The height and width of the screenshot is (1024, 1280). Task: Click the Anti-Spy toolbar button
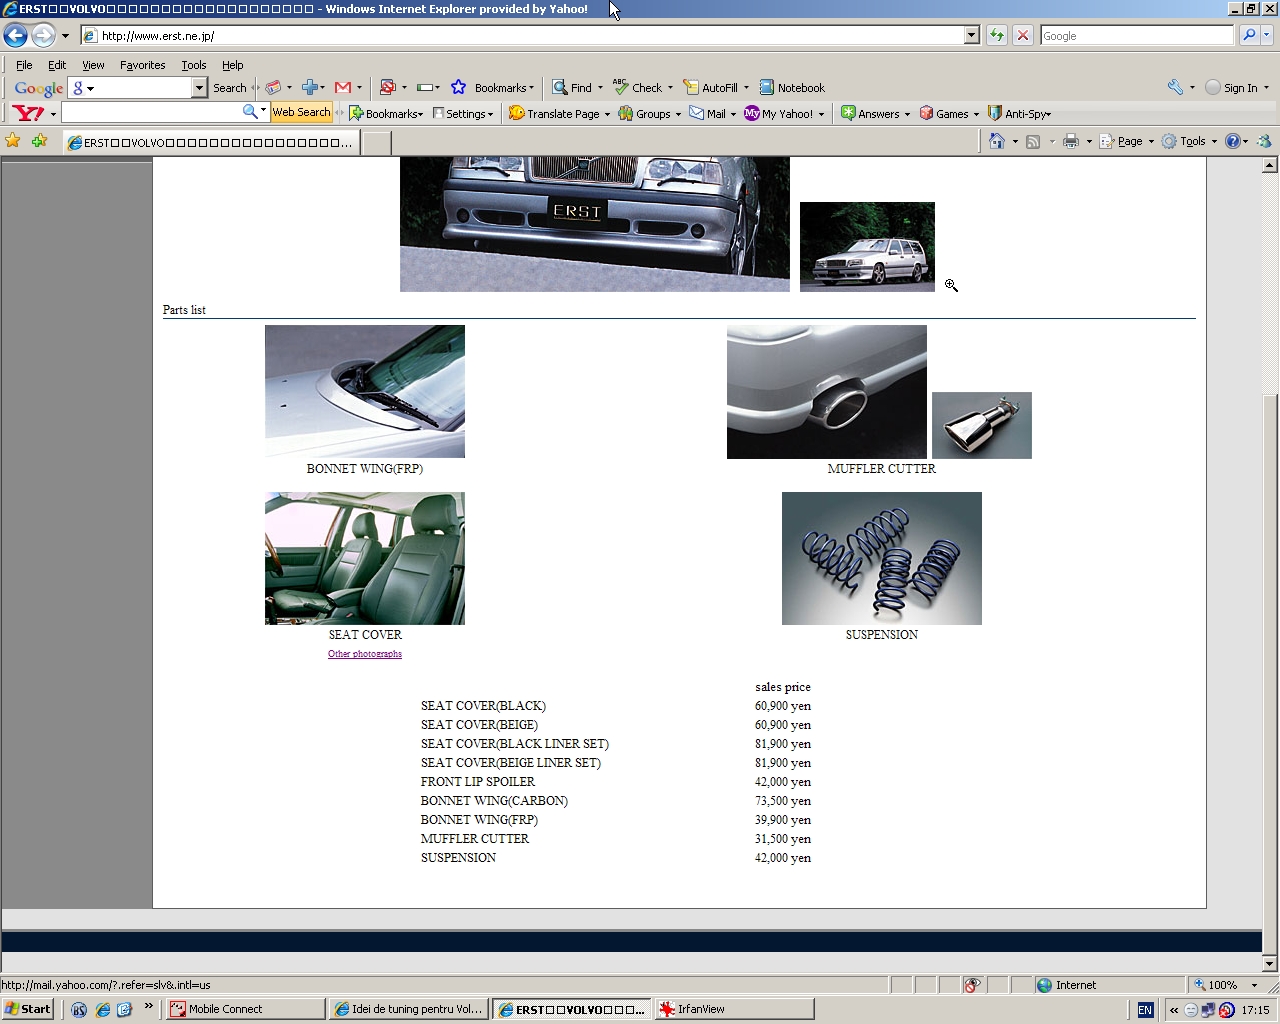(x=1019, y=114)
